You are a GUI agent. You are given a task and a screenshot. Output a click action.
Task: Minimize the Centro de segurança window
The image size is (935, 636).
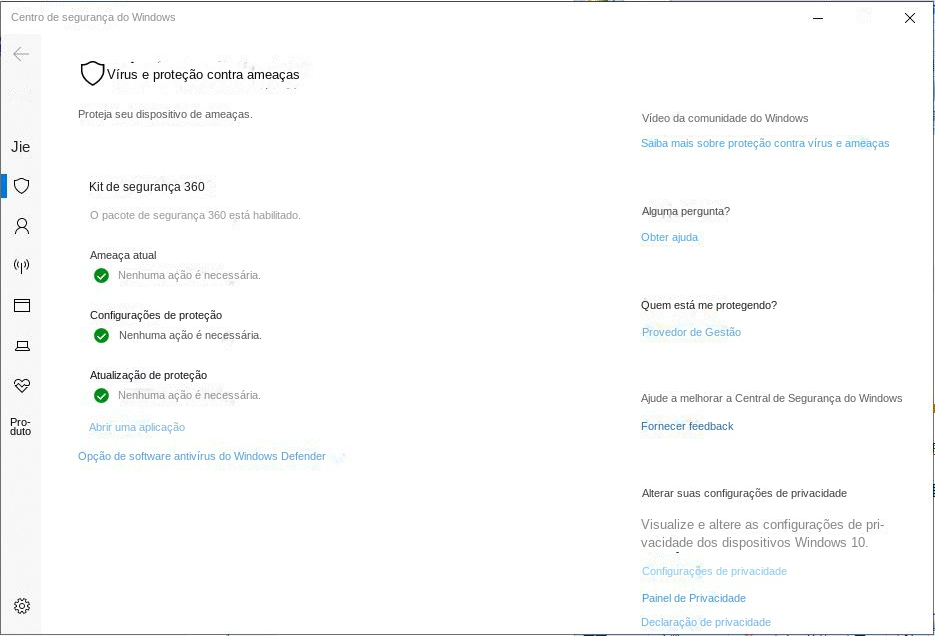click(x=818, y=18)
